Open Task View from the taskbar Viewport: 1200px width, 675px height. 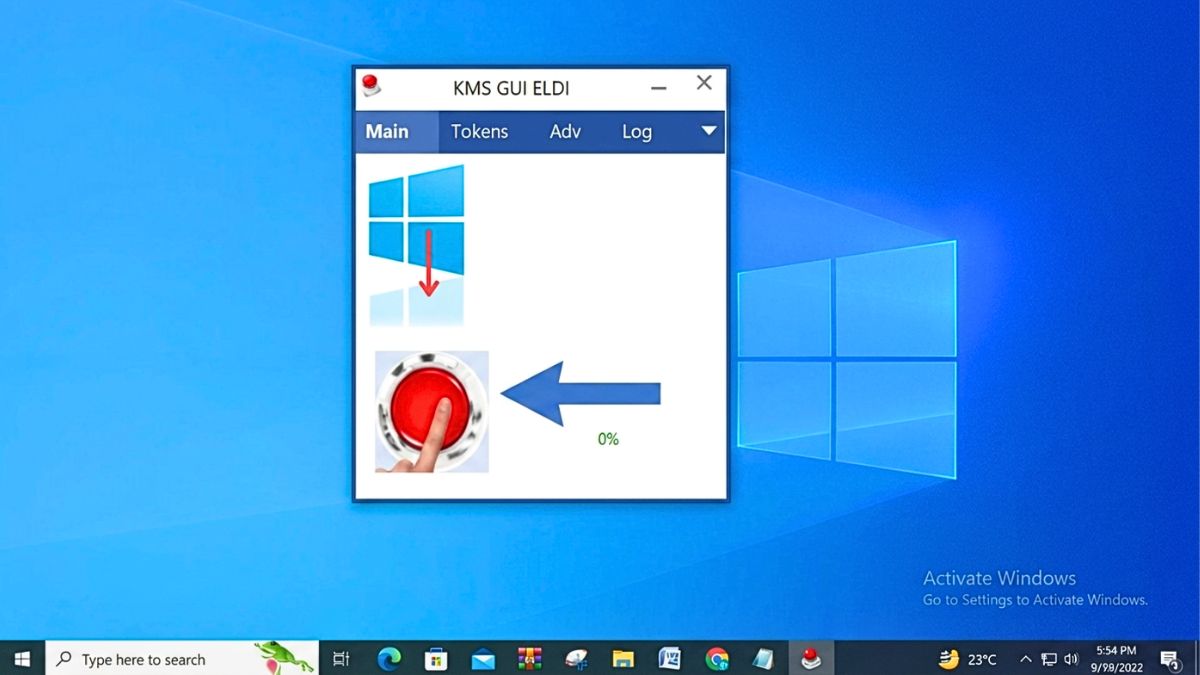(341, 659)
